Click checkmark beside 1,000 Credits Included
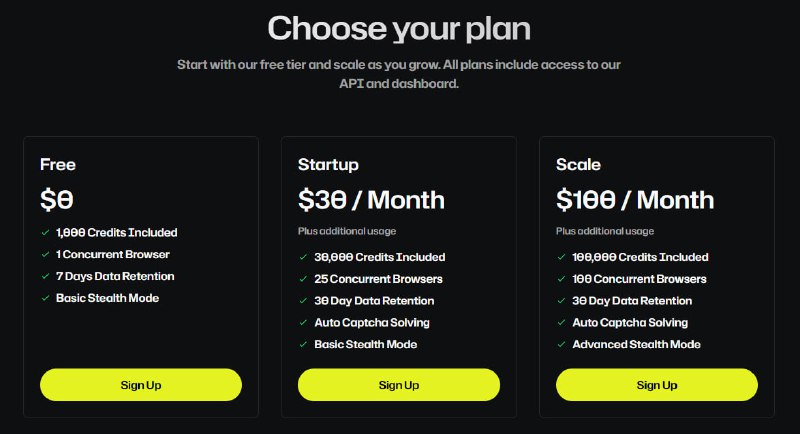The image size is (800, 434). click(x=45, y=232)
